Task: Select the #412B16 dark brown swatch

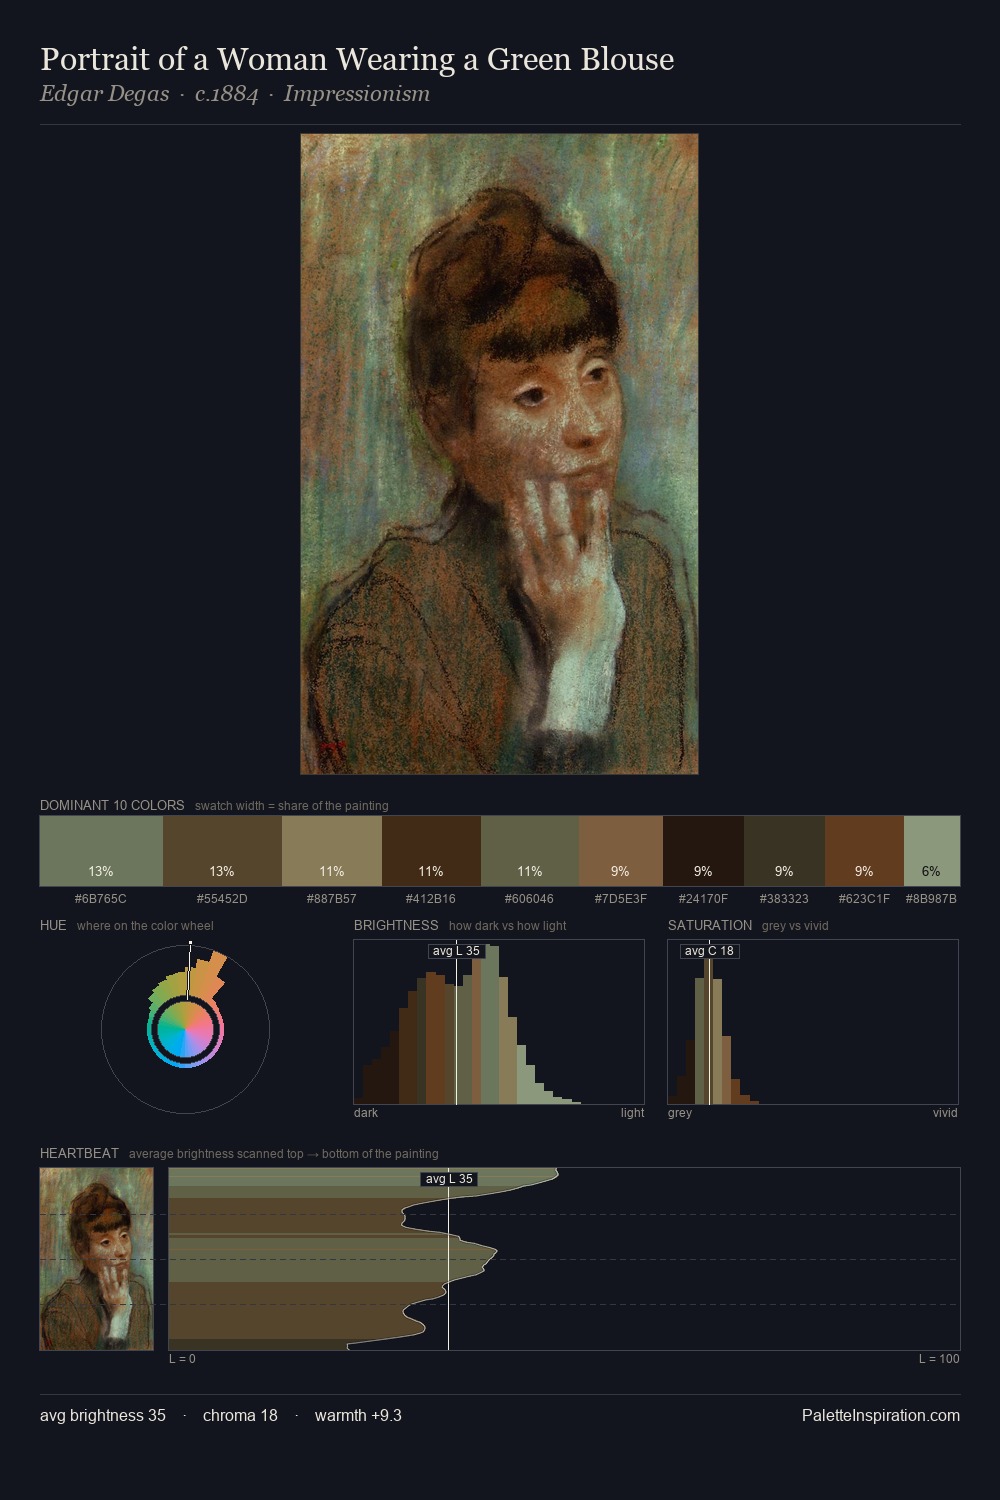Action: tap(431, 851)
